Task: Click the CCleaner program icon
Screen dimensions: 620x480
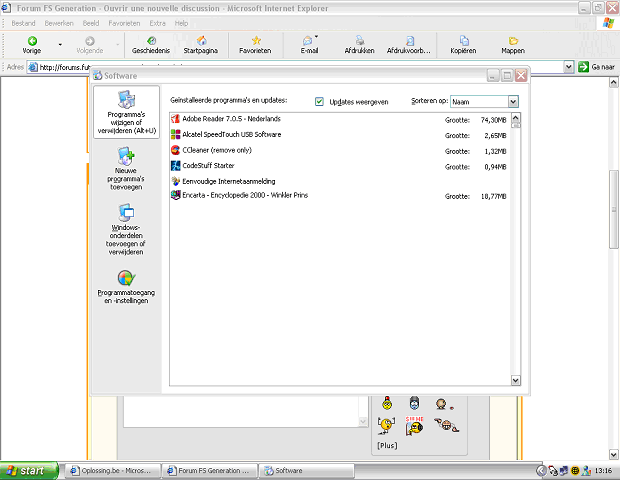Action: [x=176, y=150]
